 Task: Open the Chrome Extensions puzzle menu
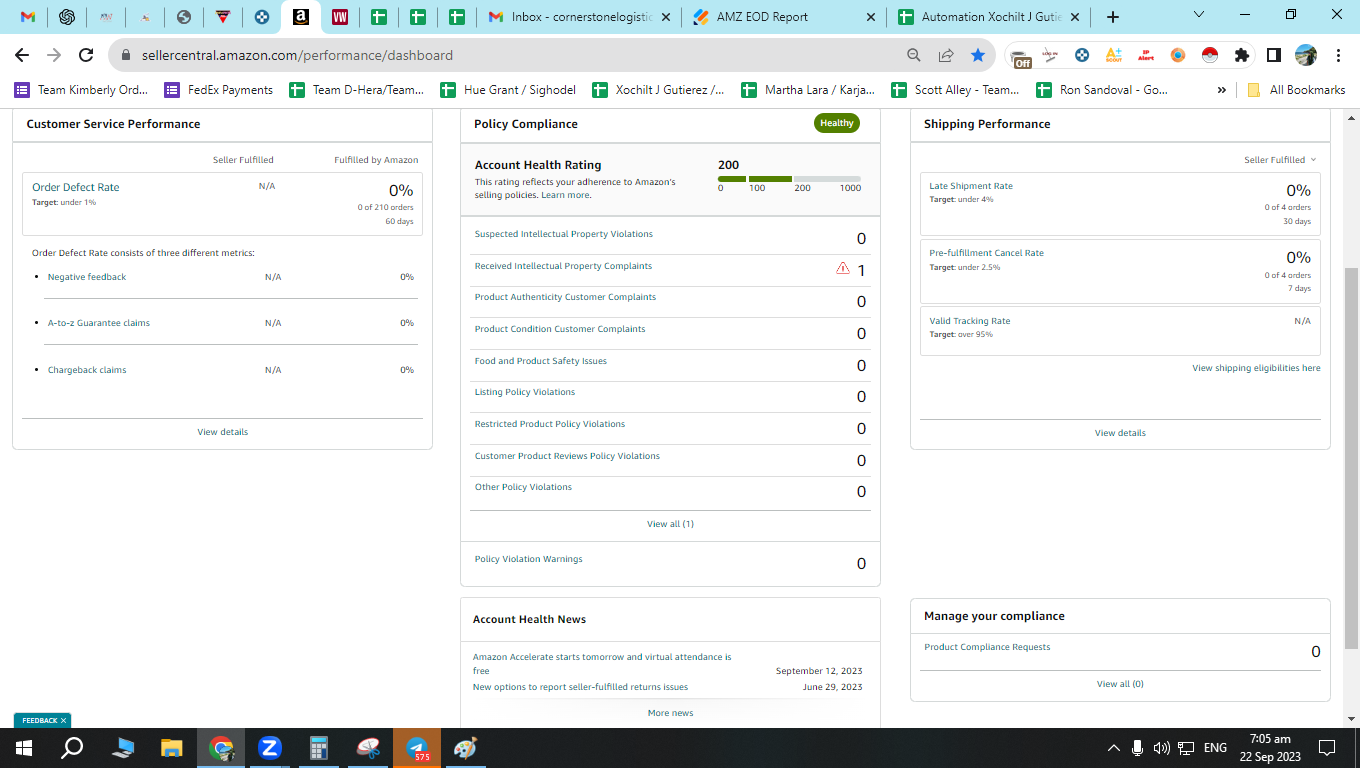pos(1242,55)
